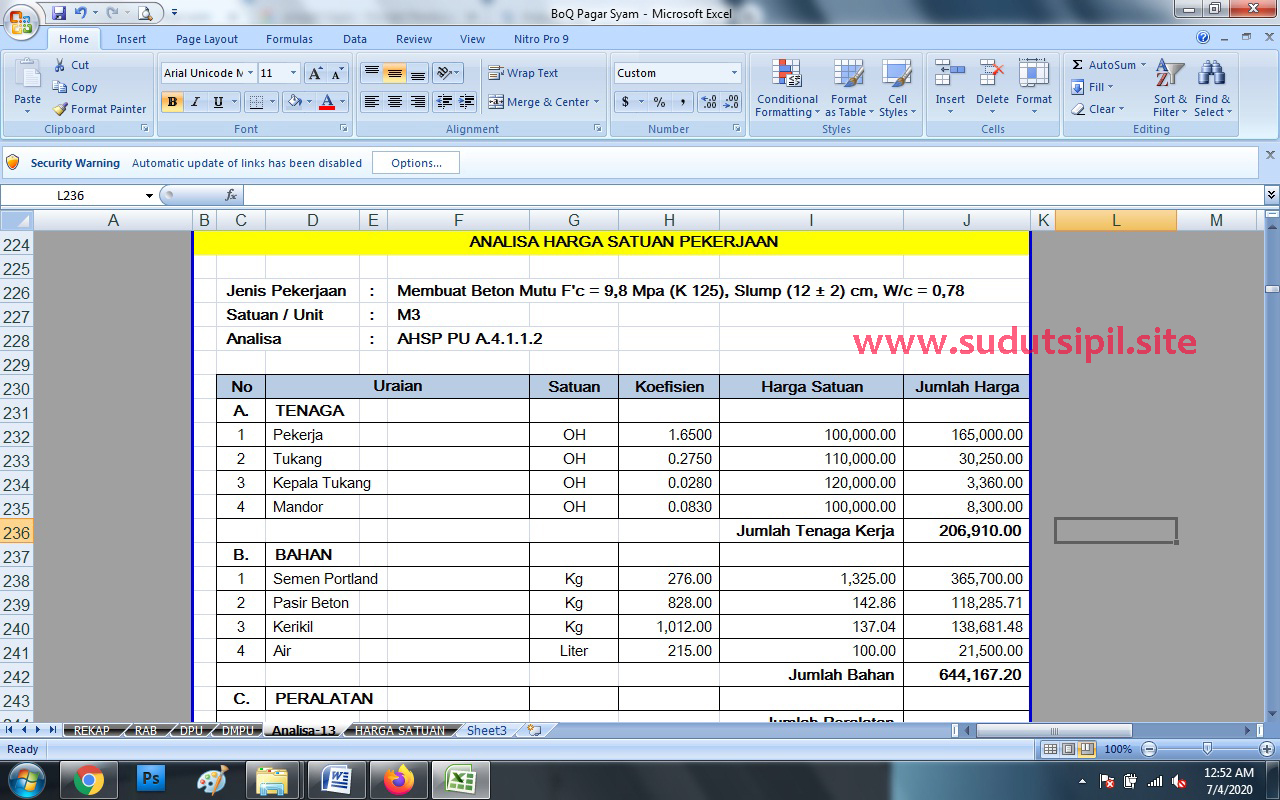This screenshot has height=800, width=1280.
Task: Apply Italic formatting
Action: (195, 102)
